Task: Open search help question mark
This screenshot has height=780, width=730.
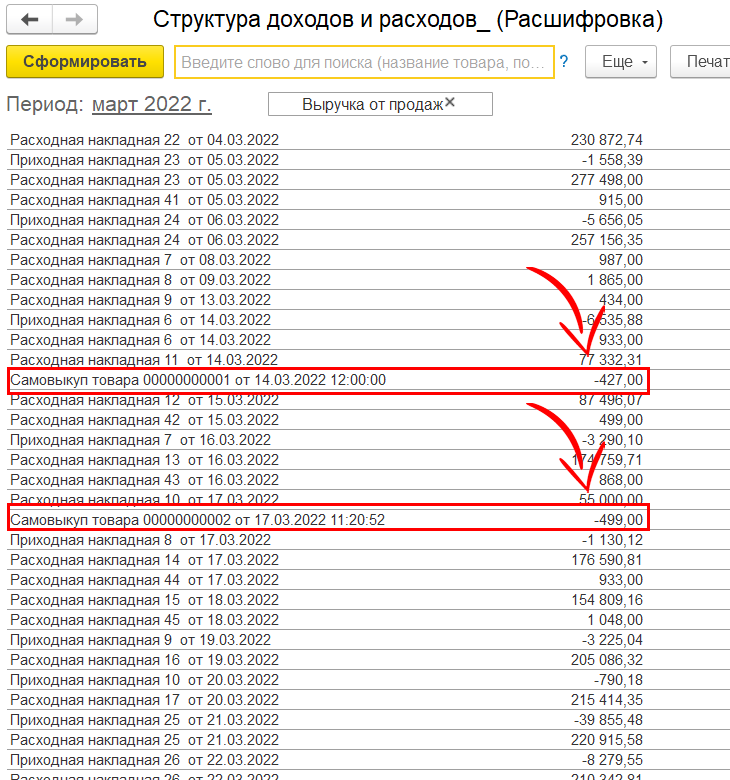Action: coord(564,62)
